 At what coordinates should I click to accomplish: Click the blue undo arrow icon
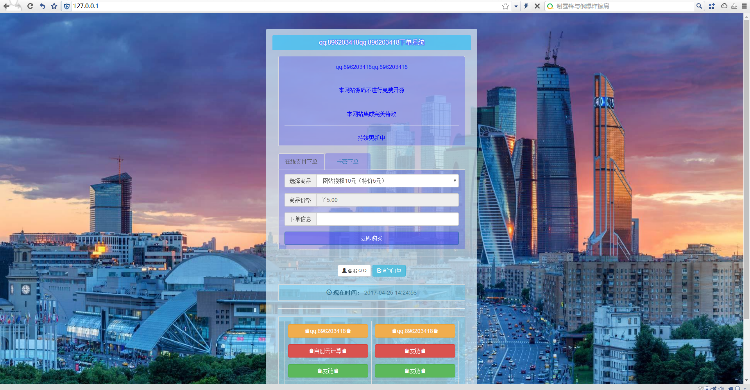point(42,6)
